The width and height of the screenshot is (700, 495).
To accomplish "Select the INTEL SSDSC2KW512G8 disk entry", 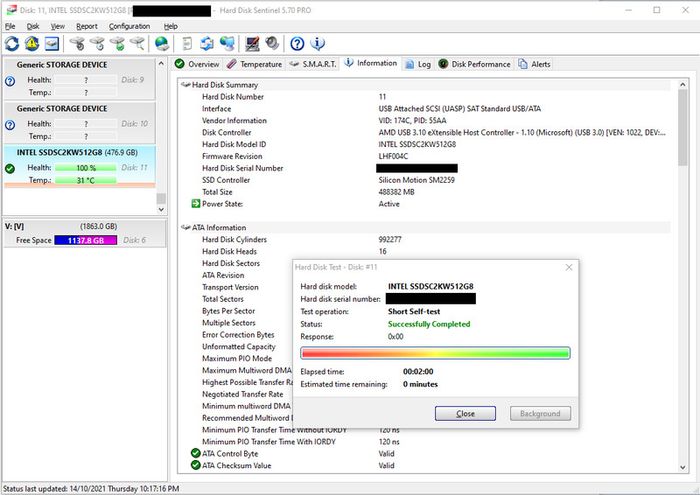I will [x=79, y=166].
